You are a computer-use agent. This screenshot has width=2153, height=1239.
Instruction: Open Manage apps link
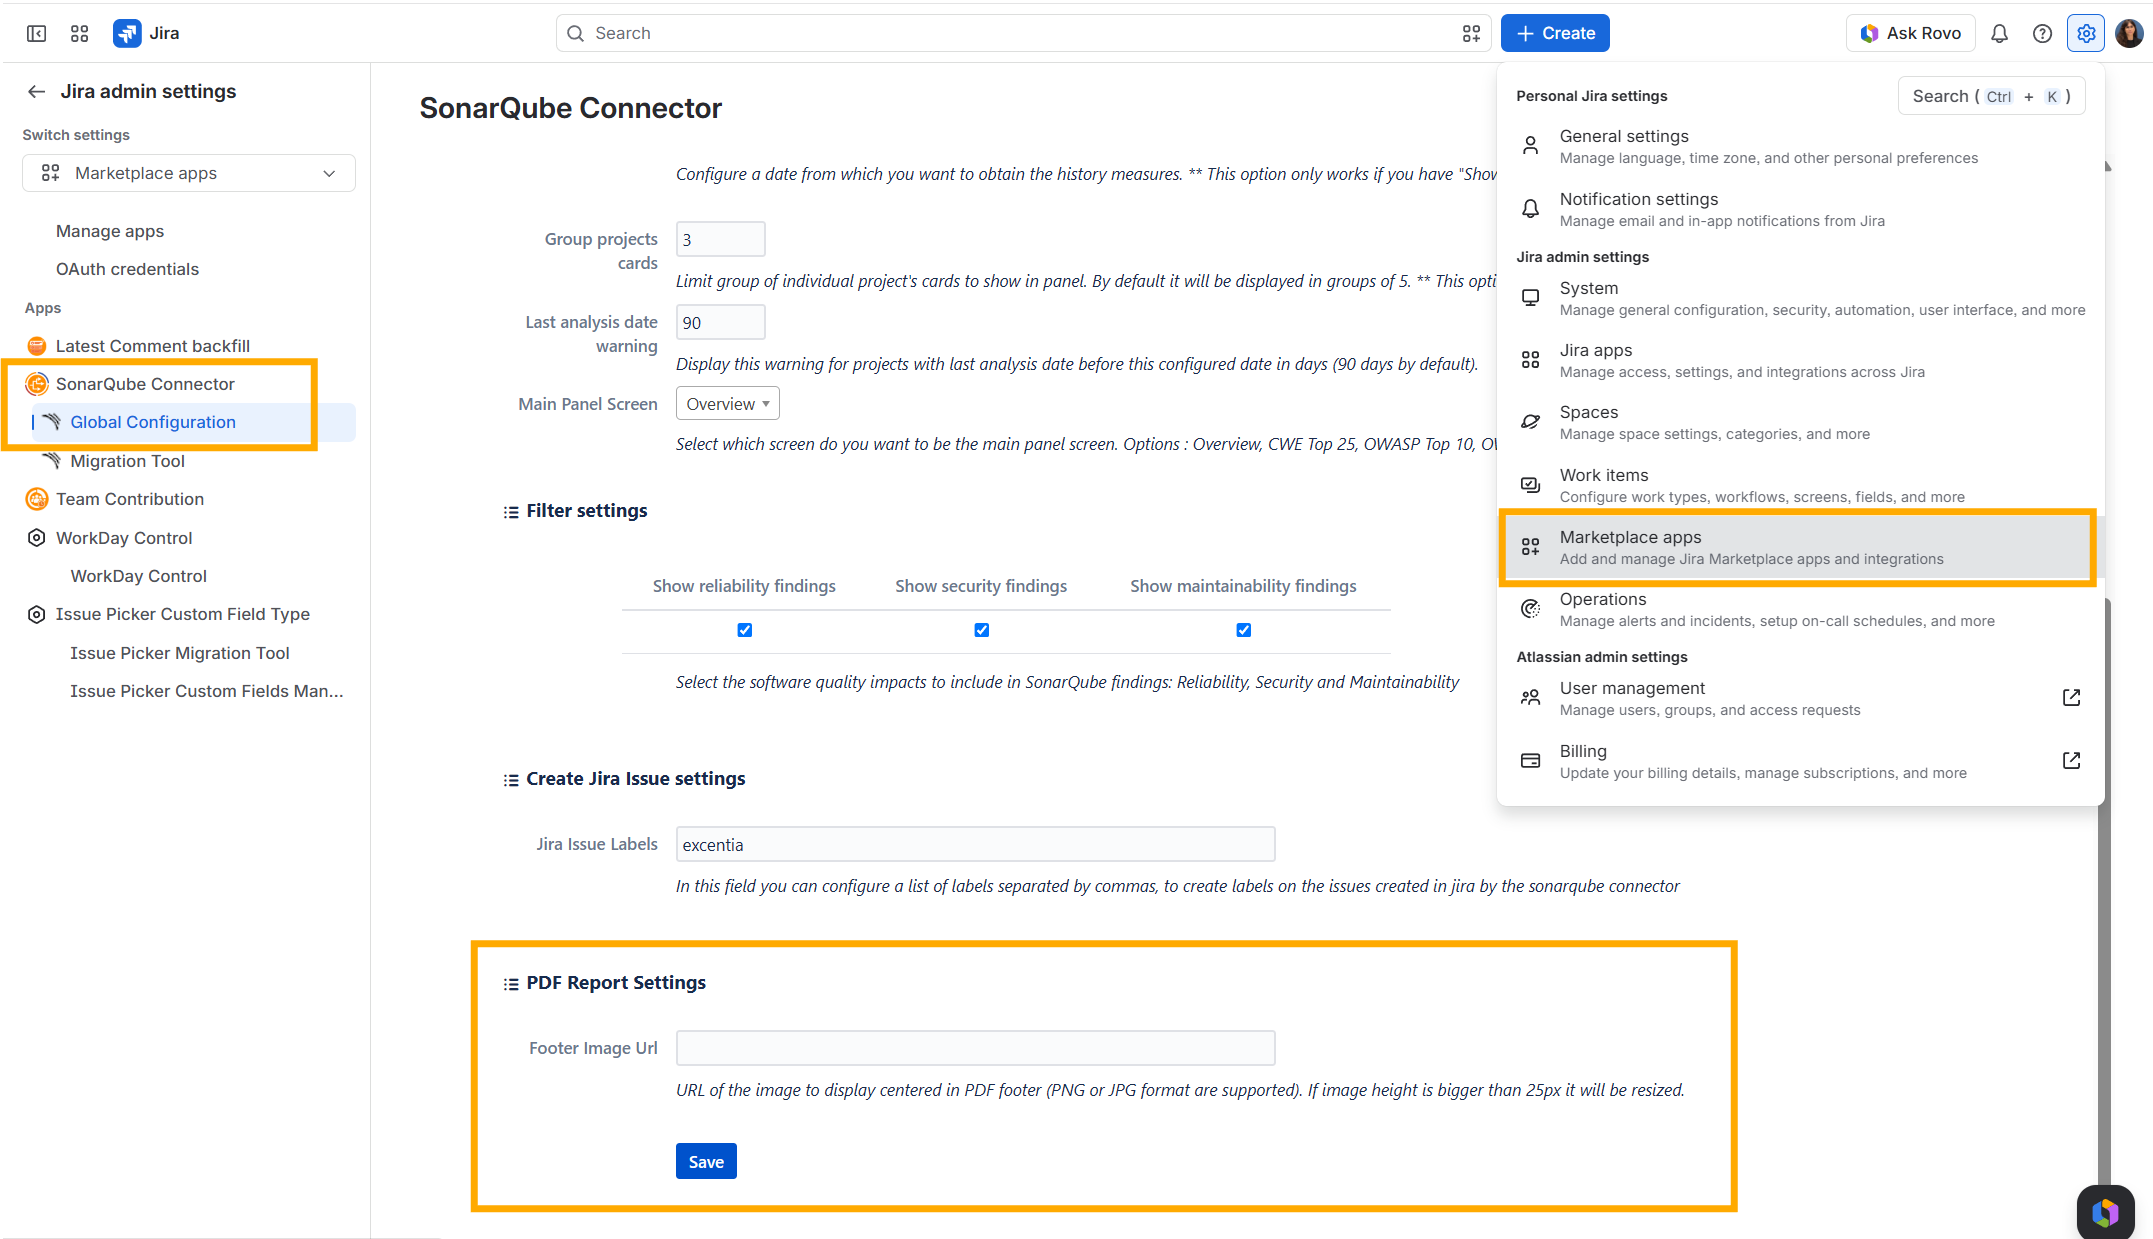tap(110, 231)
